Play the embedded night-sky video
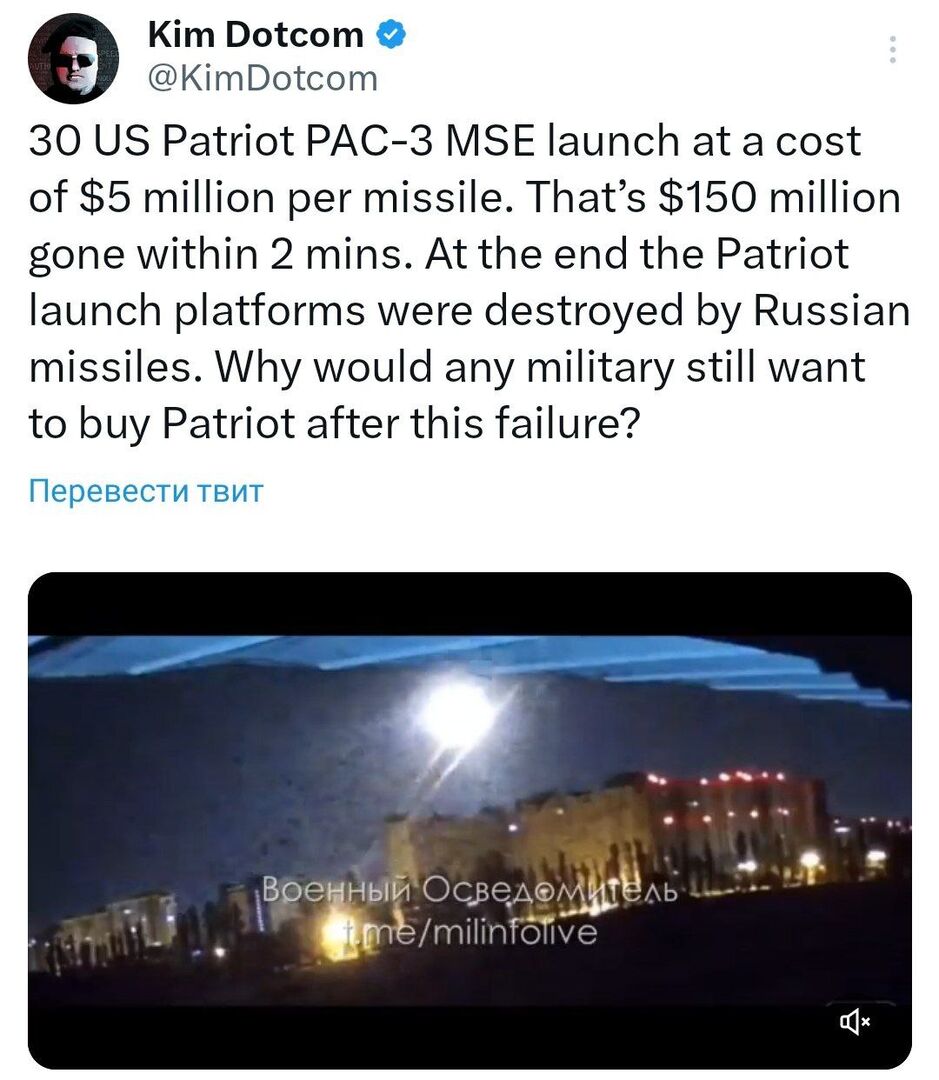This screenshot has height=1080, width=939. [469, 820]
